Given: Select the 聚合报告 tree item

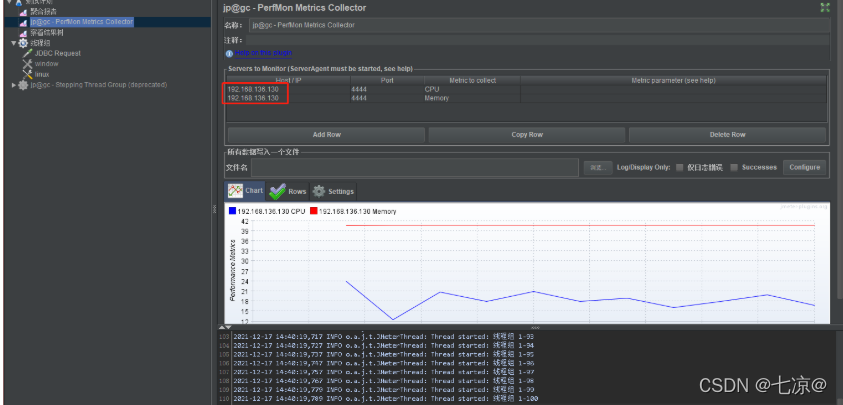Looking at the screenshot, I should point(43,11).
